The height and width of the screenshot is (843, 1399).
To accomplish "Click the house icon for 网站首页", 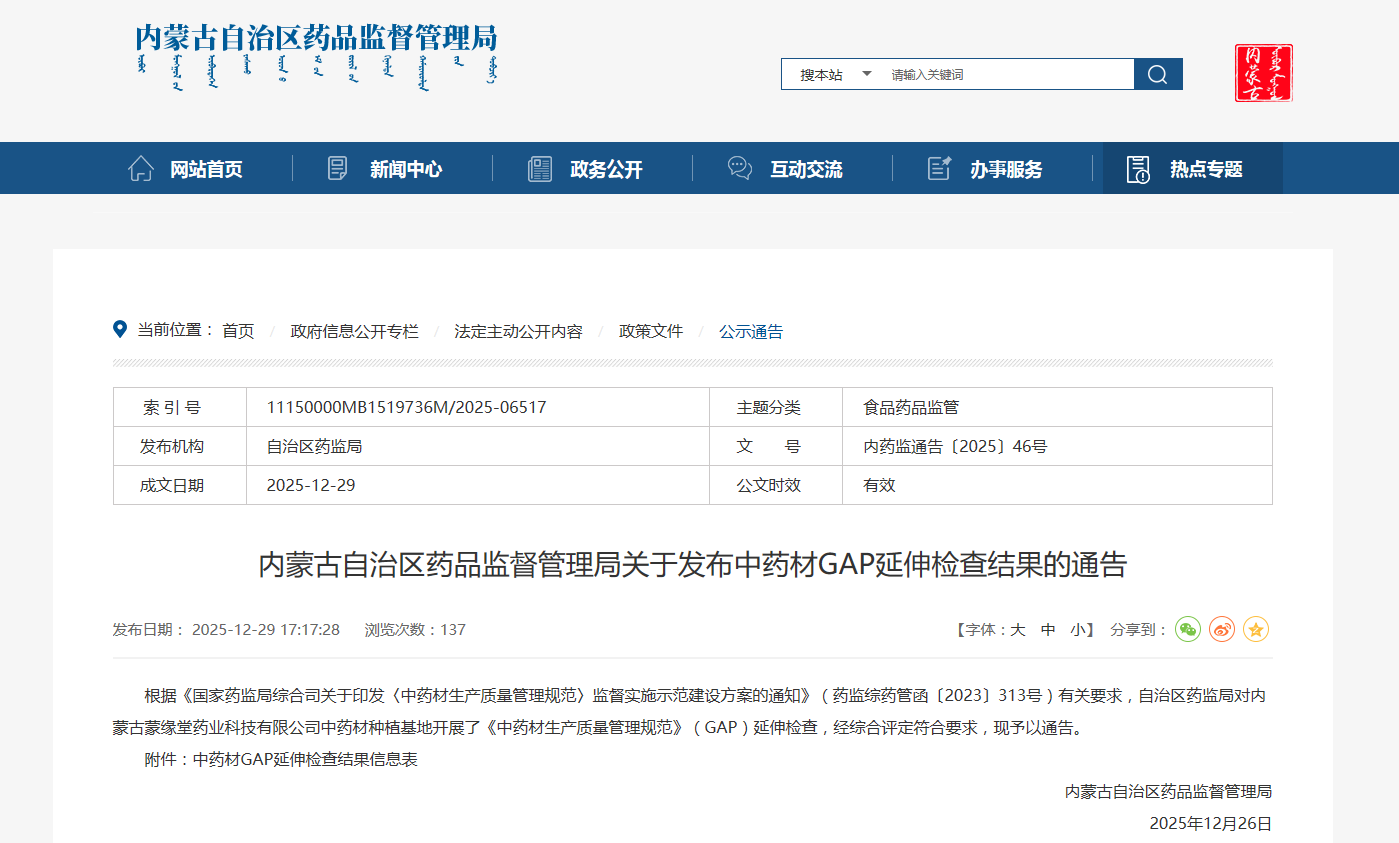I will [x=141, y=168].
